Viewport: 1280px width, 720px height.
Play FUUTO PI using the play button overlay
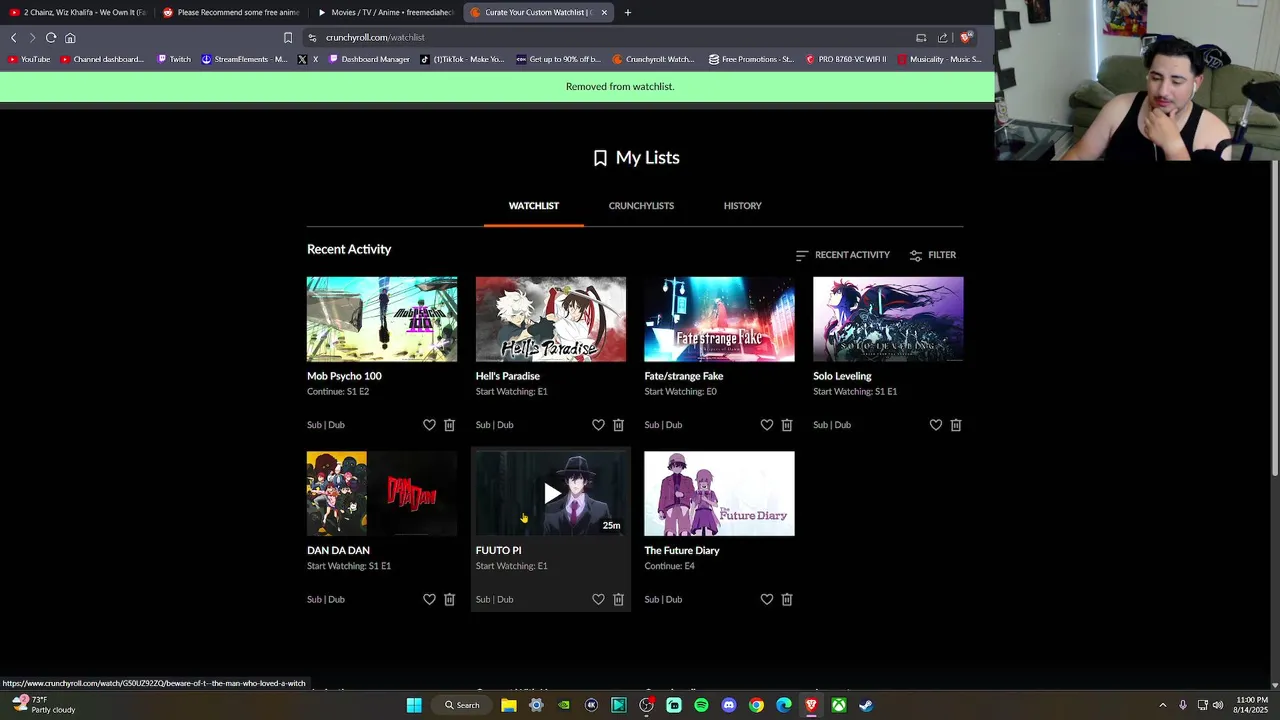pos(551,493)
